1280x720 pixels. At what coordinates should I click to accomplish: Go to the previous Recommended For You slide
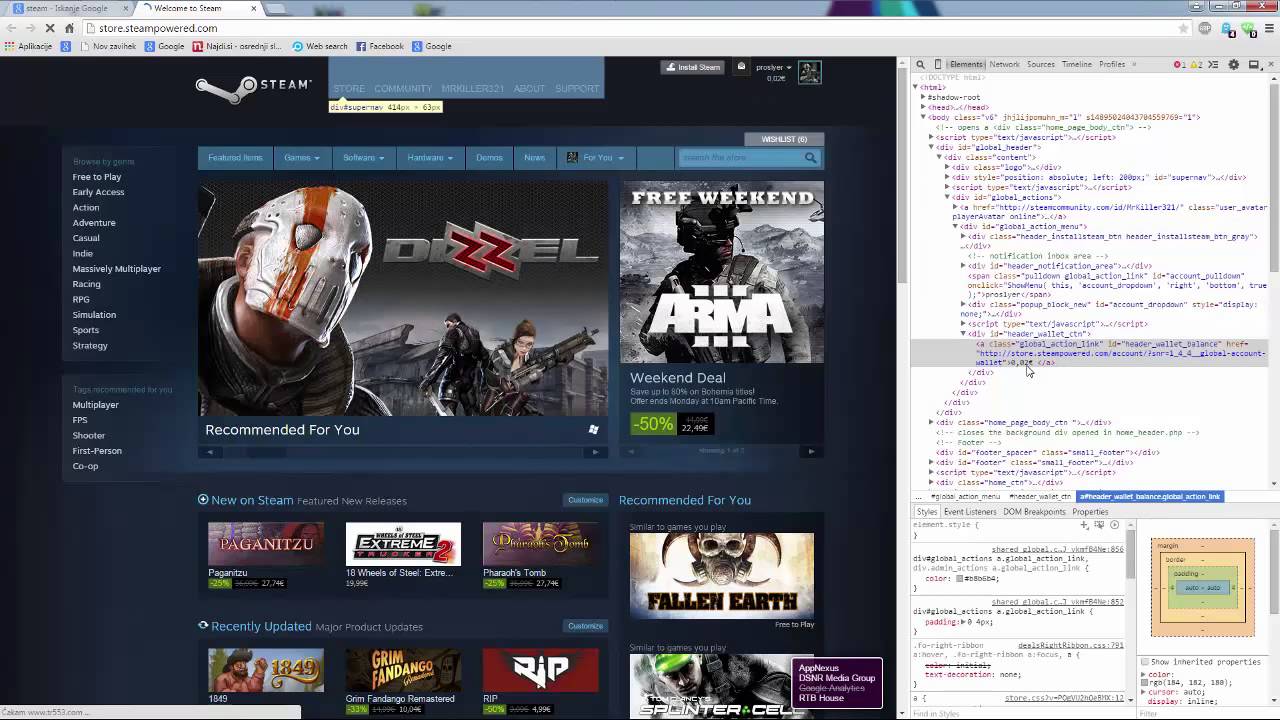pyautogui.click(x=210, y=452)
